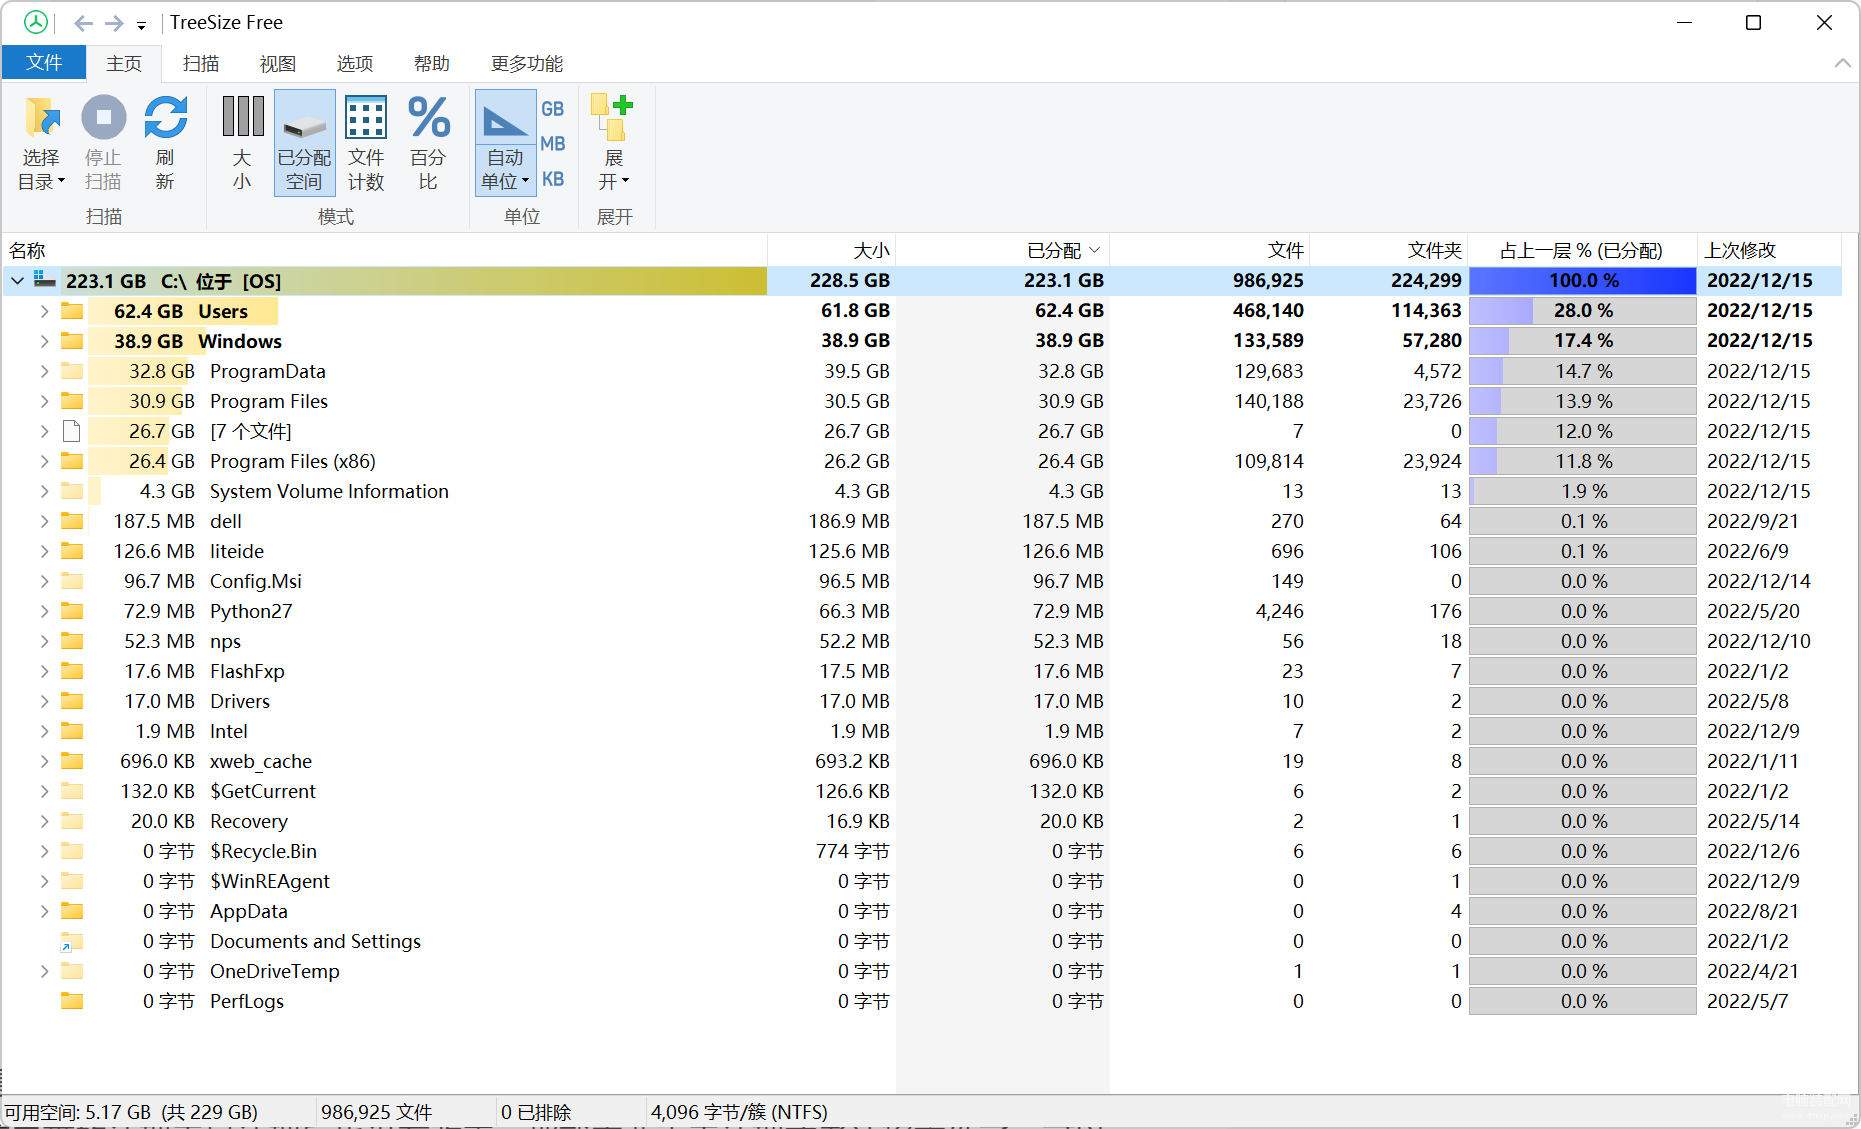
Task: Sort by Name (名称) column header
Action: [x=385, y=250]
